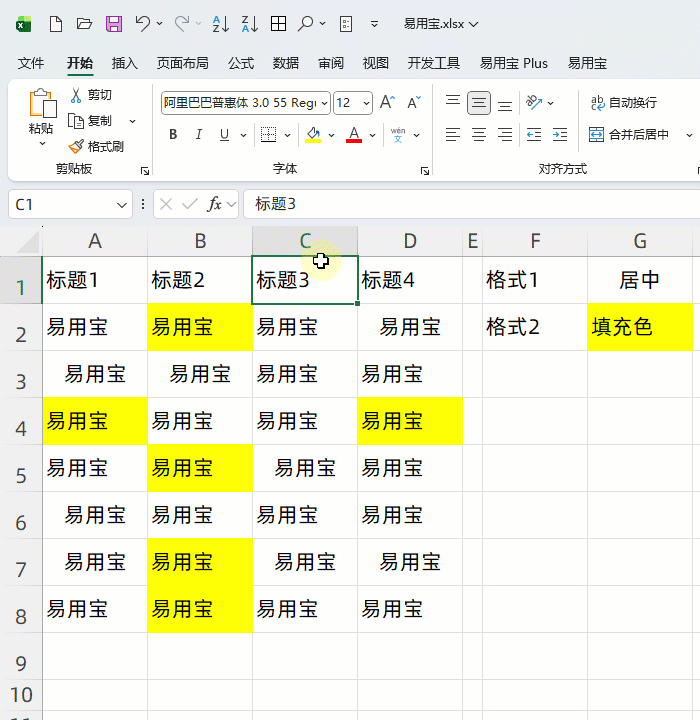Apply the yellow fill color bucket
700x720 pixels.
(x=313, y=135)
